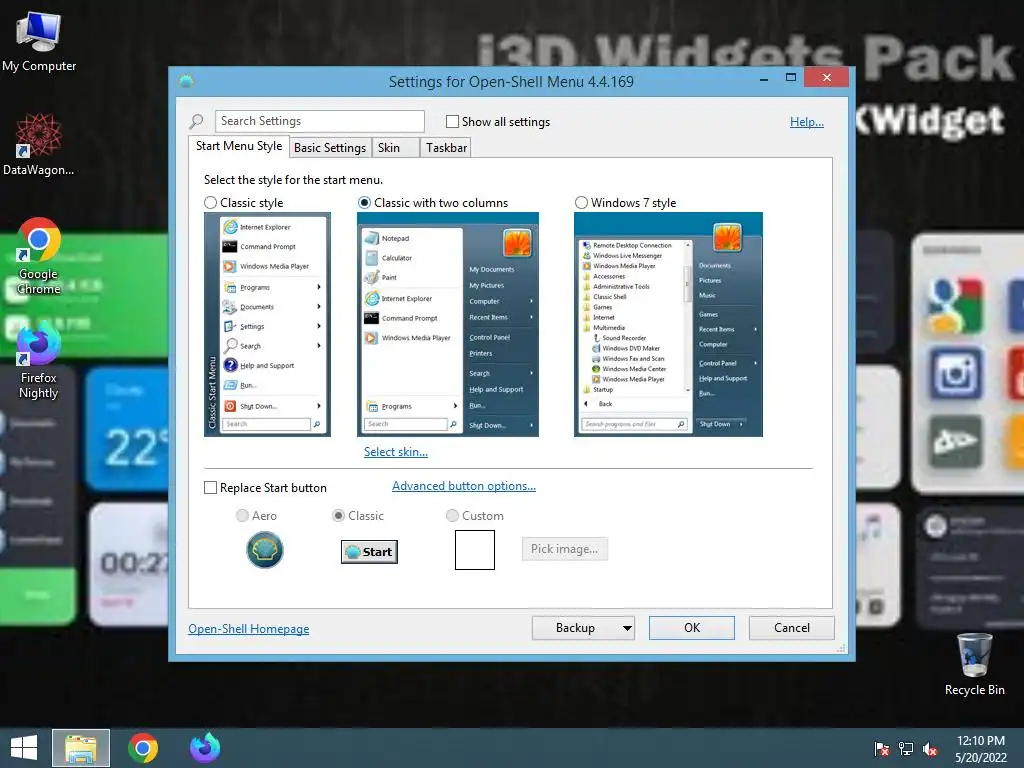This screenshot has width=1024, height=768.
Task: Open My Computer desktop icon
Action: pos(39,41)
